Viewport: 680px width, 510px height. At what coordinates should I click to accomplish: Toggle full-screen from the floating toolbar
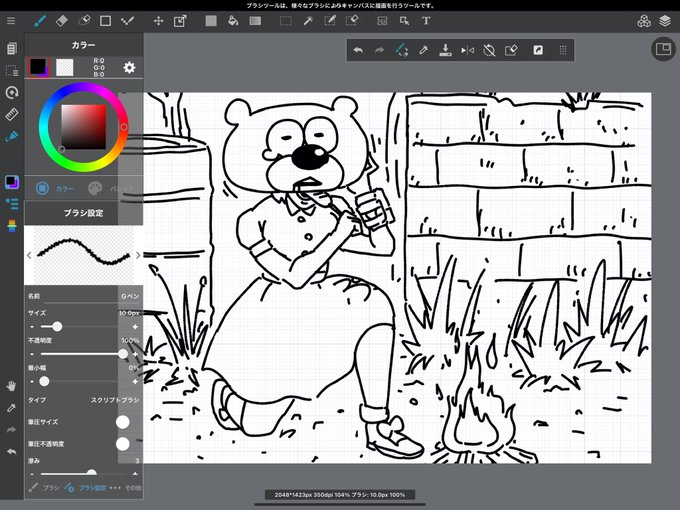[x=538, y=50]
